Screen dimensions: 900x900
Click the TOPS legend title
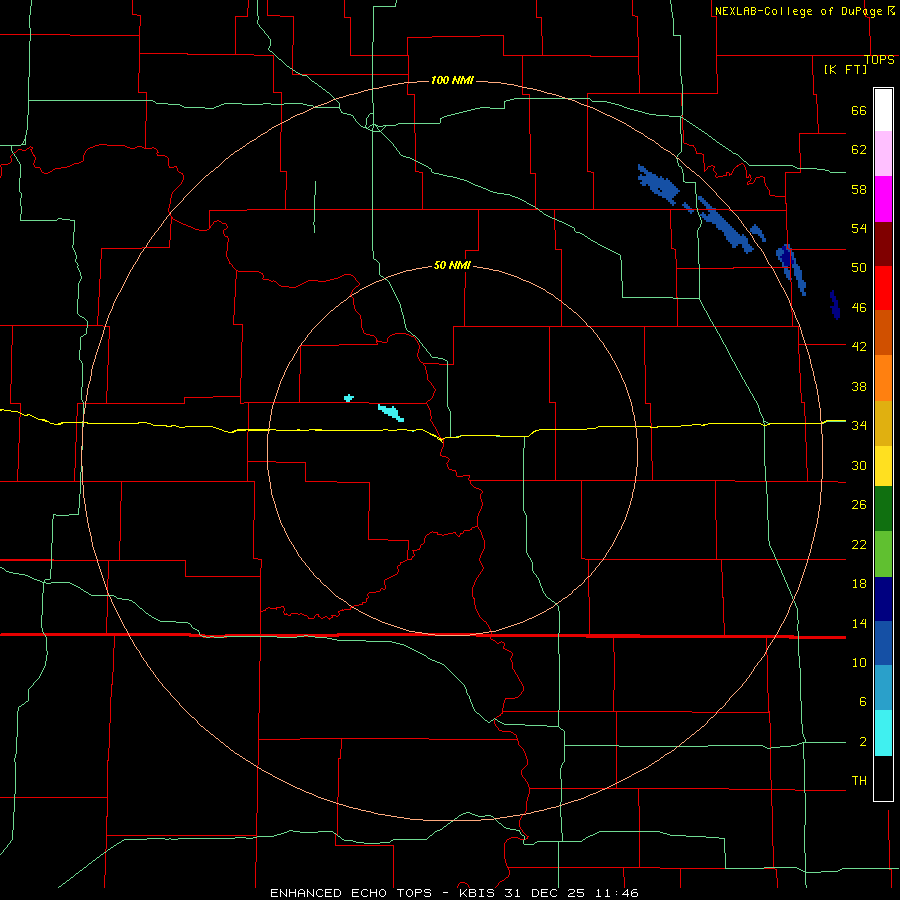[x=879, y=60]
